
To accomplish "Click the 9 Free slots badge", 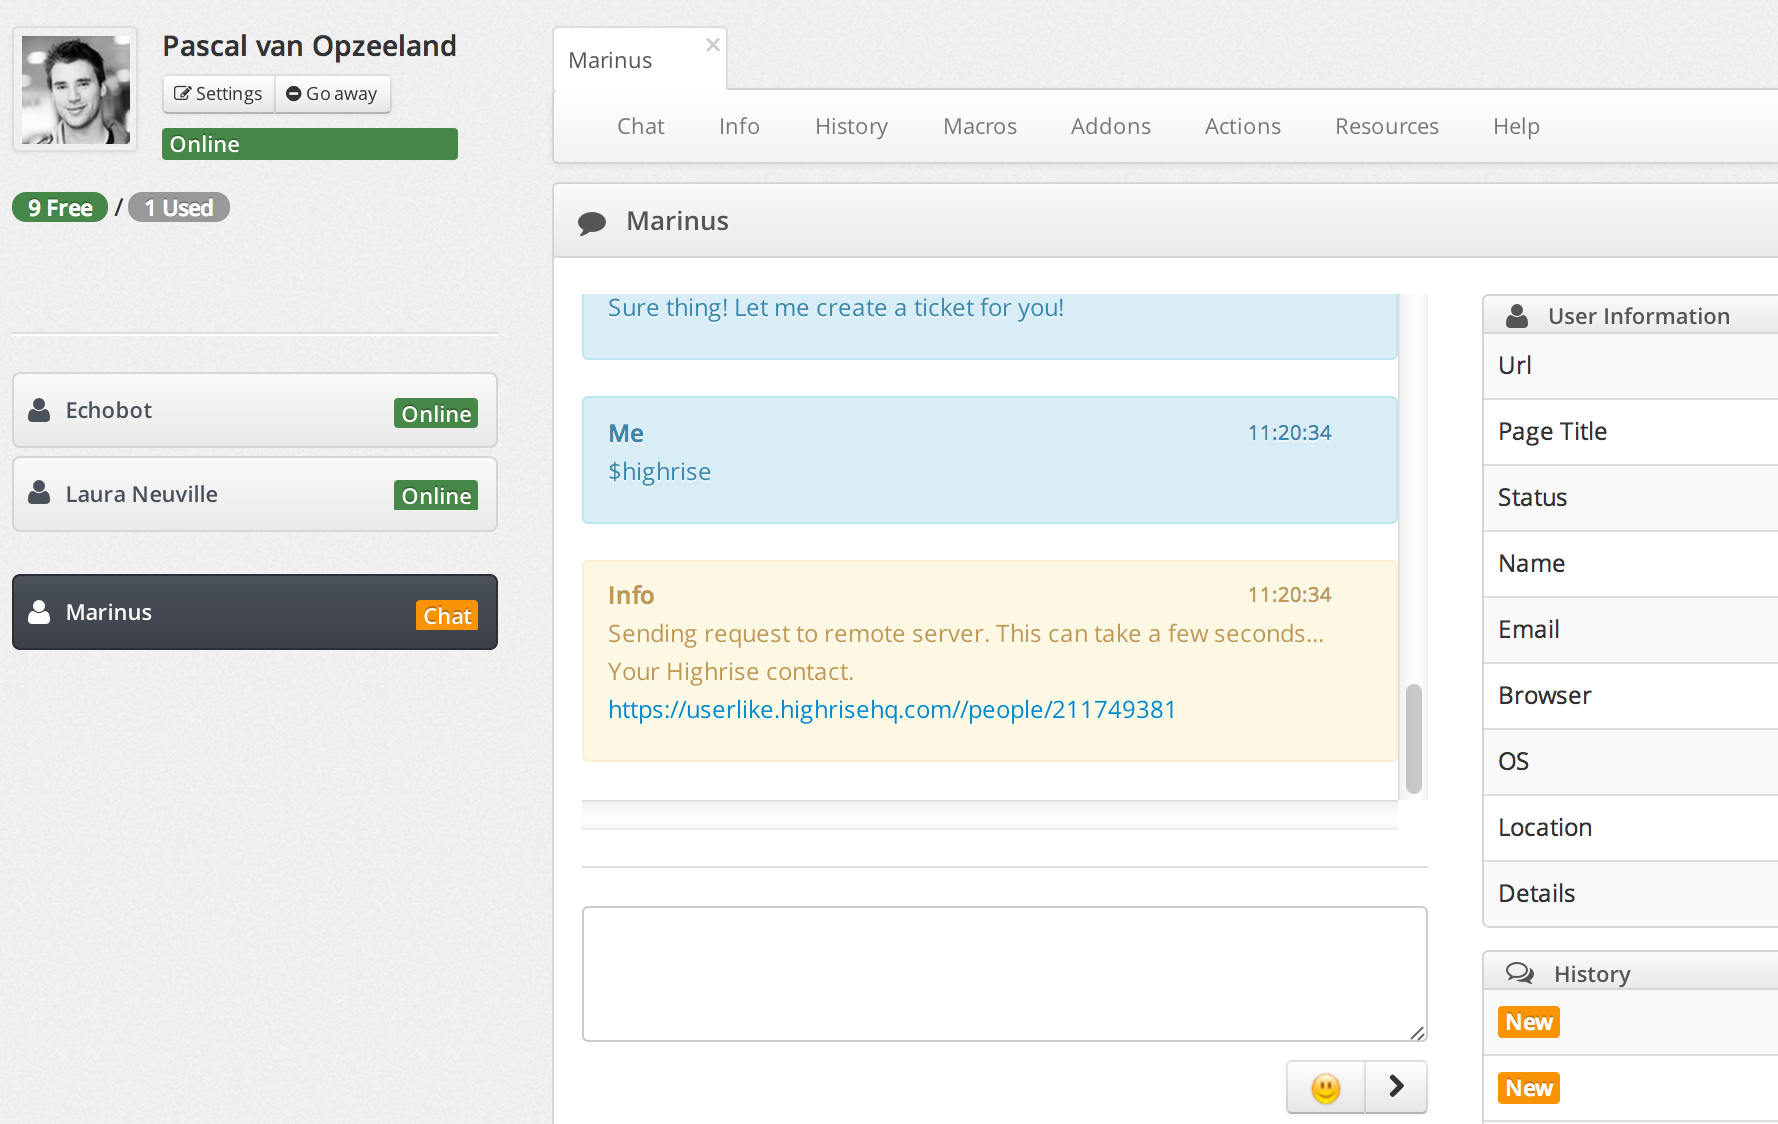I will pos(60,207).
